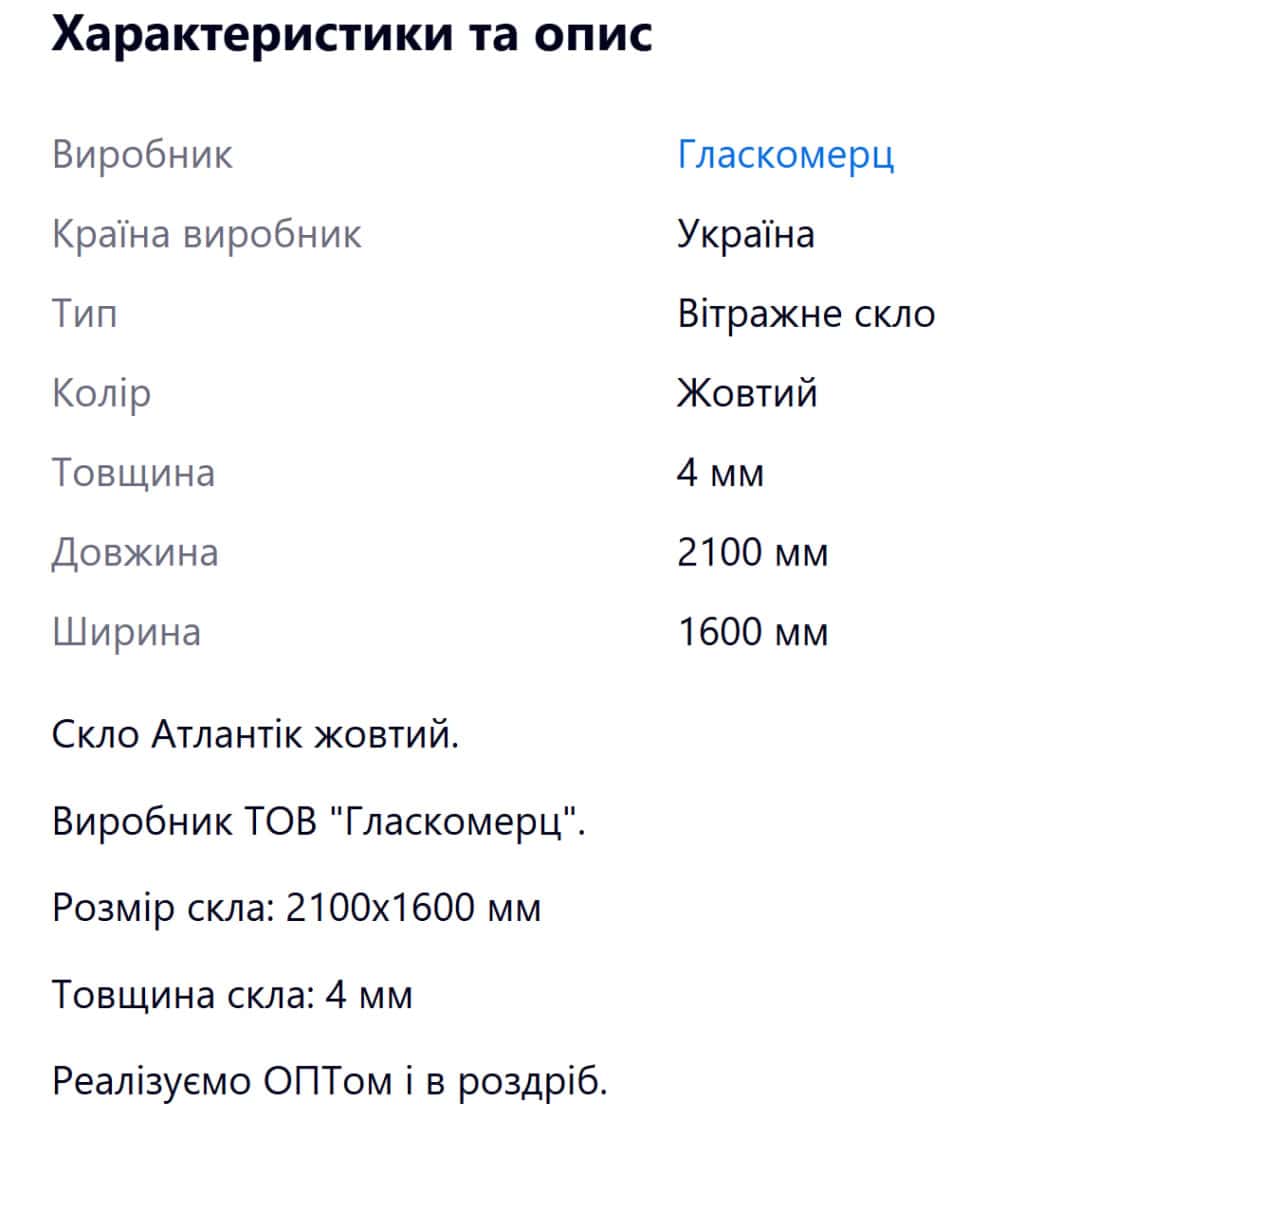Screen dimensions: 1280x1209
Task: Click the Виробник ТОВ "Гласкомерц" description line
Action: (x=318, y=822)
